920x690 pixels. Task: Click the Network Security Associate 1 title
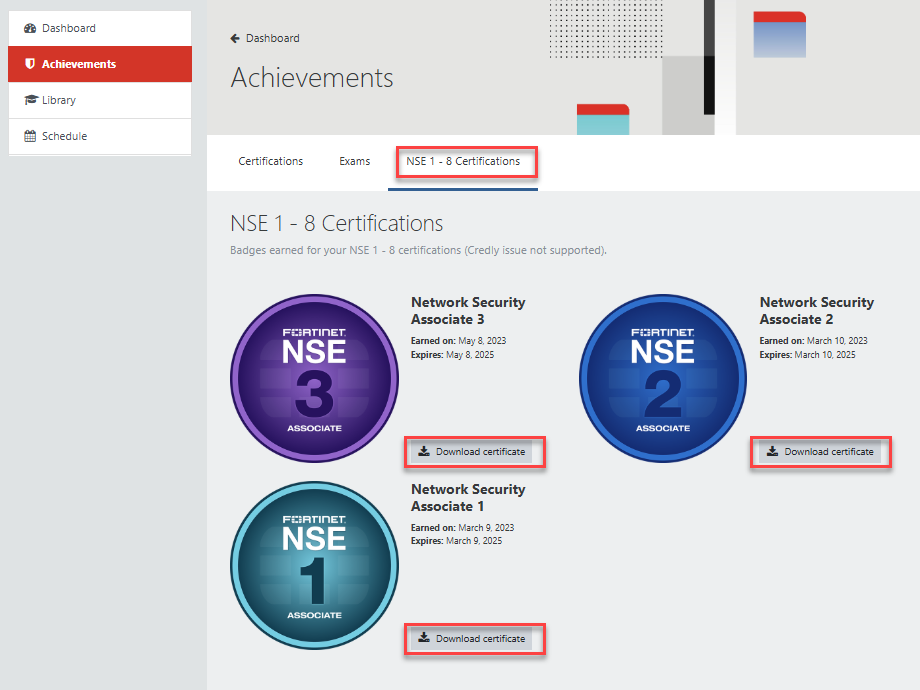pos(468,498)
